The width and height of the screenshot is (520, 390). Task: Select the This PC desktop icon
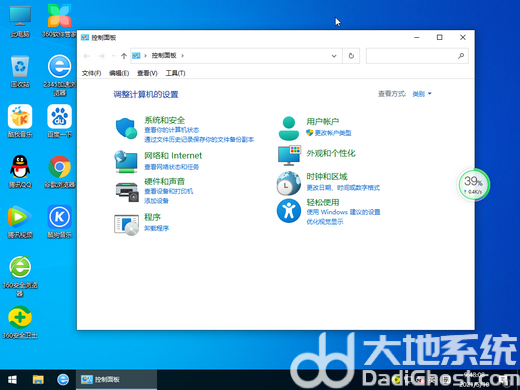click(x=20, y=21)
